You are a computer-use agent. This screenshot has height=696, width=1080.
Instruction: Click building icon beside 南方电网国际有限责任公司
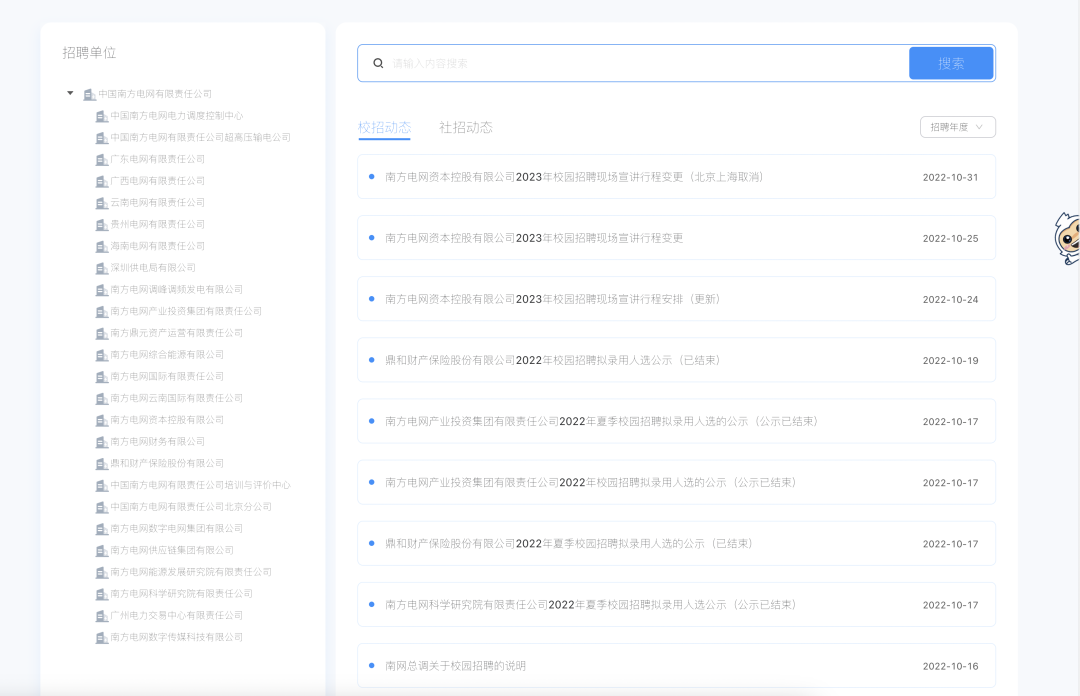[x=102, y=377]
